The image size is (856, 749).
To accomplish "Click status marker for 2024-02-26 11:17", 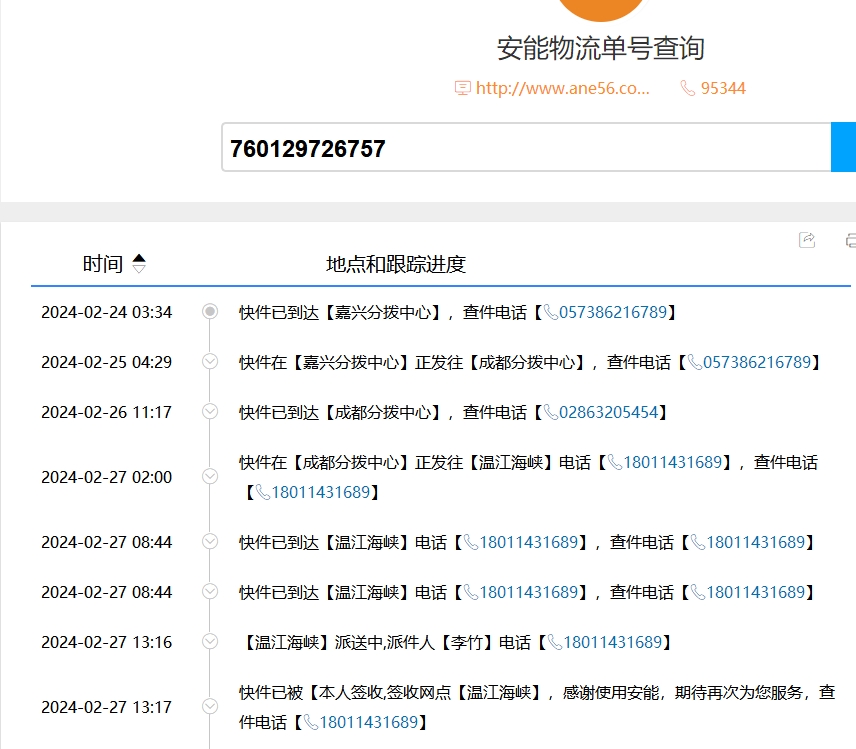I will (210, 411).
